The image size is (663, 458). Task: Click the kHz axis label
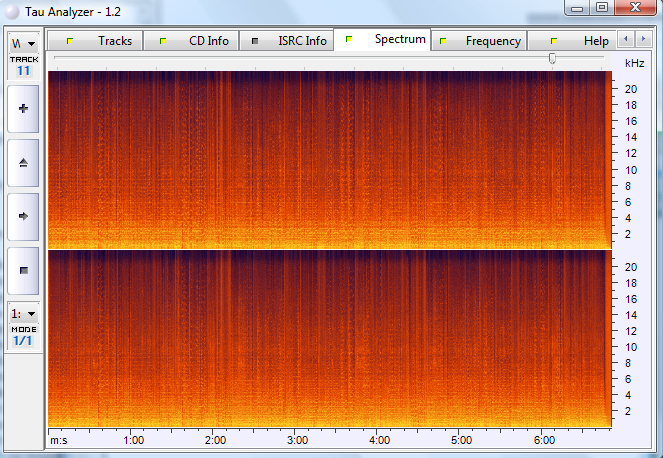pyautogui.click(x=634, y=63)
